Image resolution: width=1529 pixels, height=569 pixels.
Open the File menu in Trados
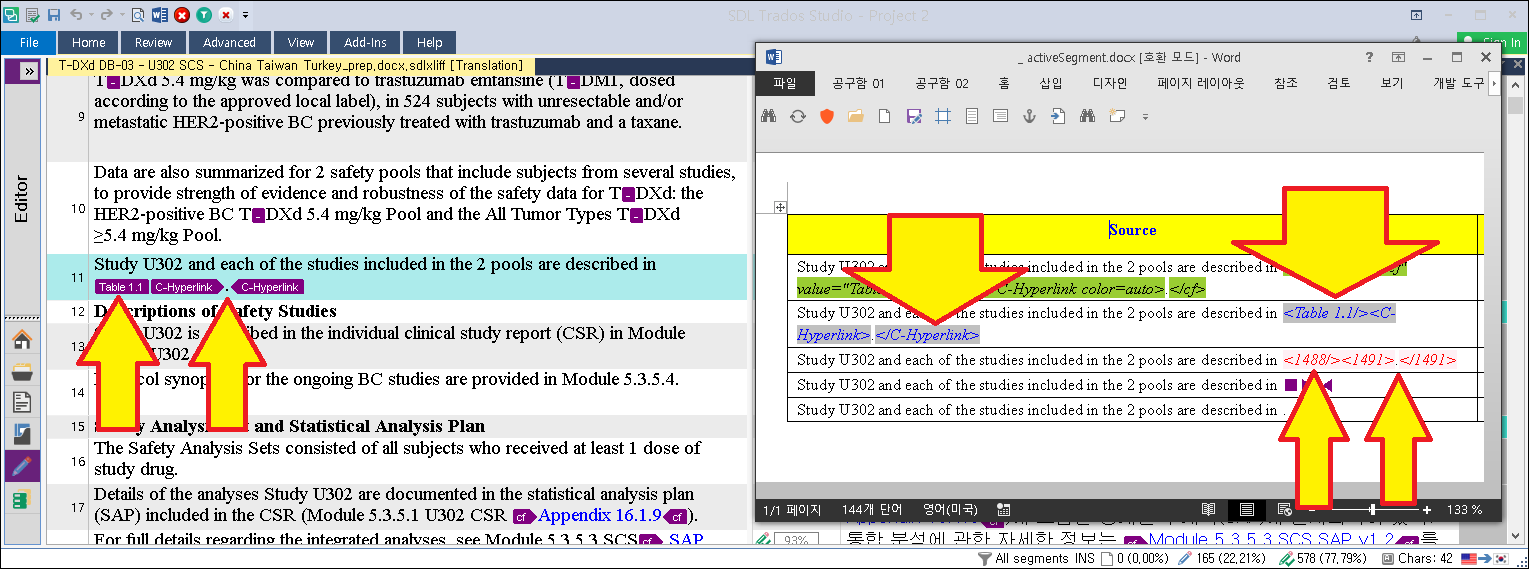point(29,43)
